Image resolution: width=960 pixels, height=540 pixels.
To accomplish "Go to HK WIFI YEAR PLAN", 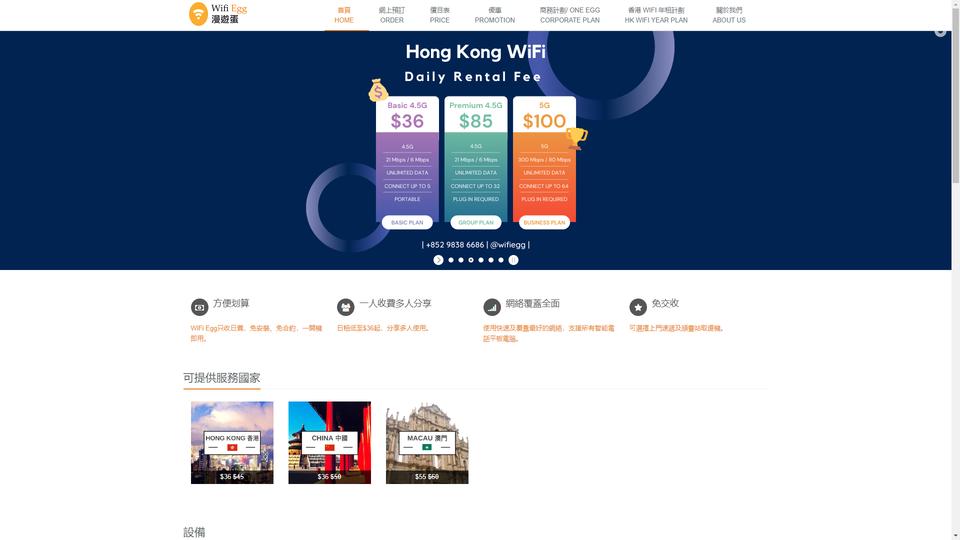I will point(656,15).
